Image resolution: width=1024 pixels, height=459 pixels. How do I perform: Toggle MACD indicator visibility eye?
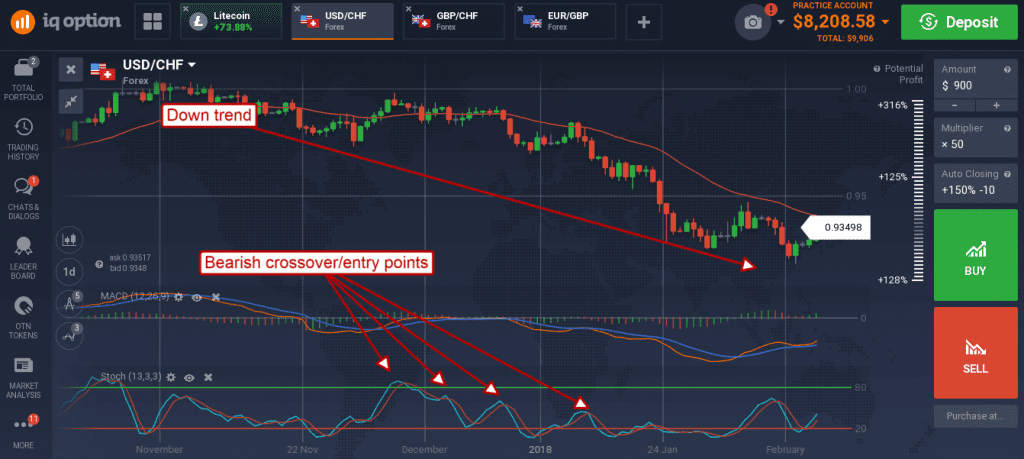(197, 296)
